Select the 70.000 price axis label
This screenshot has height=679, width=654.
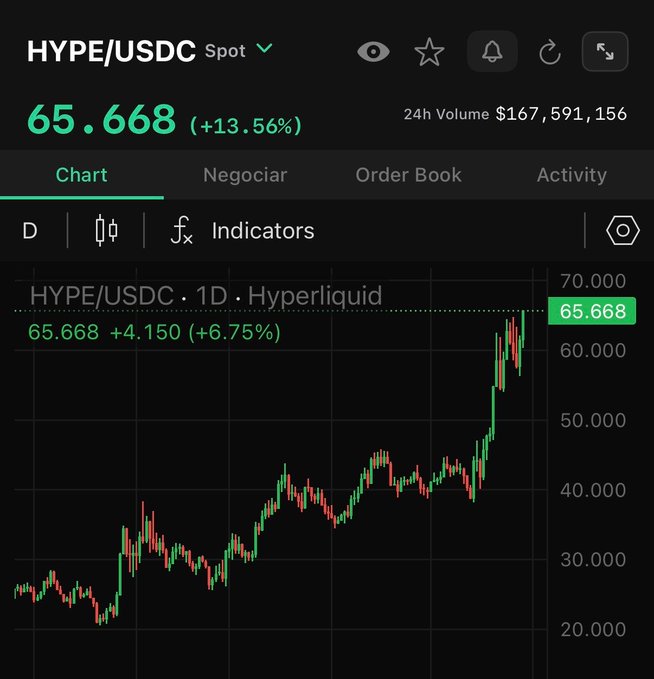[x=593, y=281]
